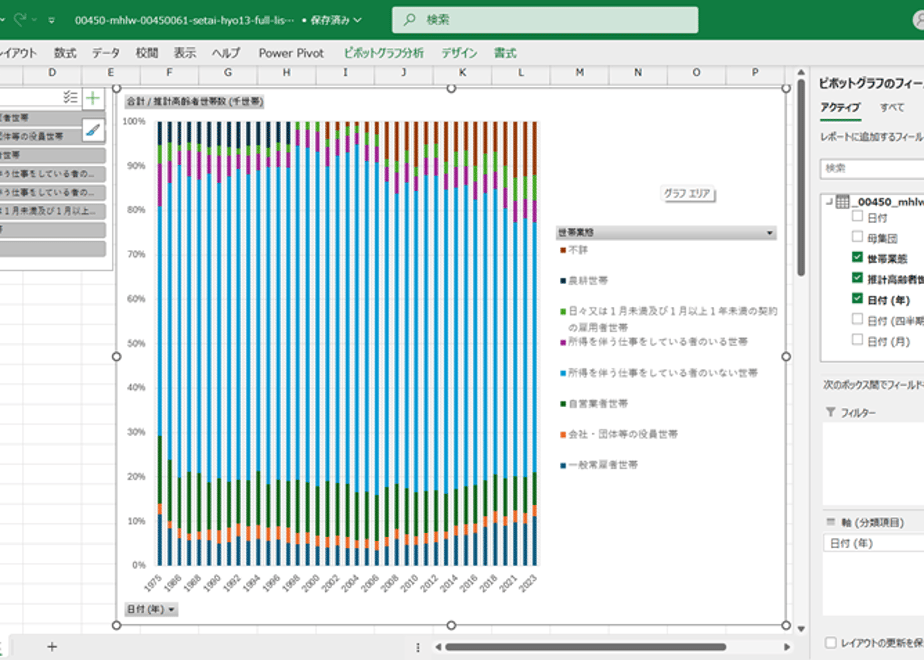Toggle the レイアウトの更新を保留 checkbox
Viewport: 924px width, 660px height.
click(831, 642)
